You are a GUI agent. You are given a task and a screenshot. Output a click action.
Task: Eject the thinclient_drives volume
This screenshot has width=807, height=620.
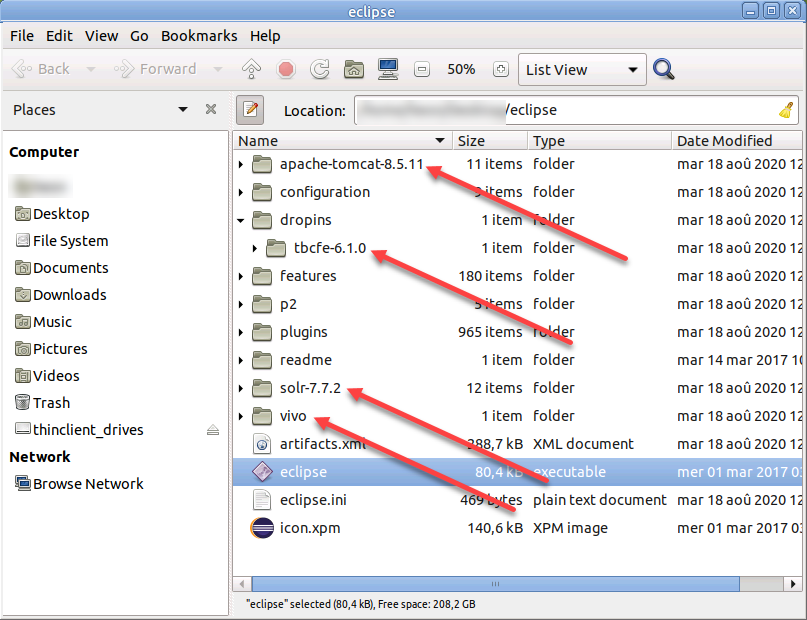pyautogui.click(x=213, y=430)
